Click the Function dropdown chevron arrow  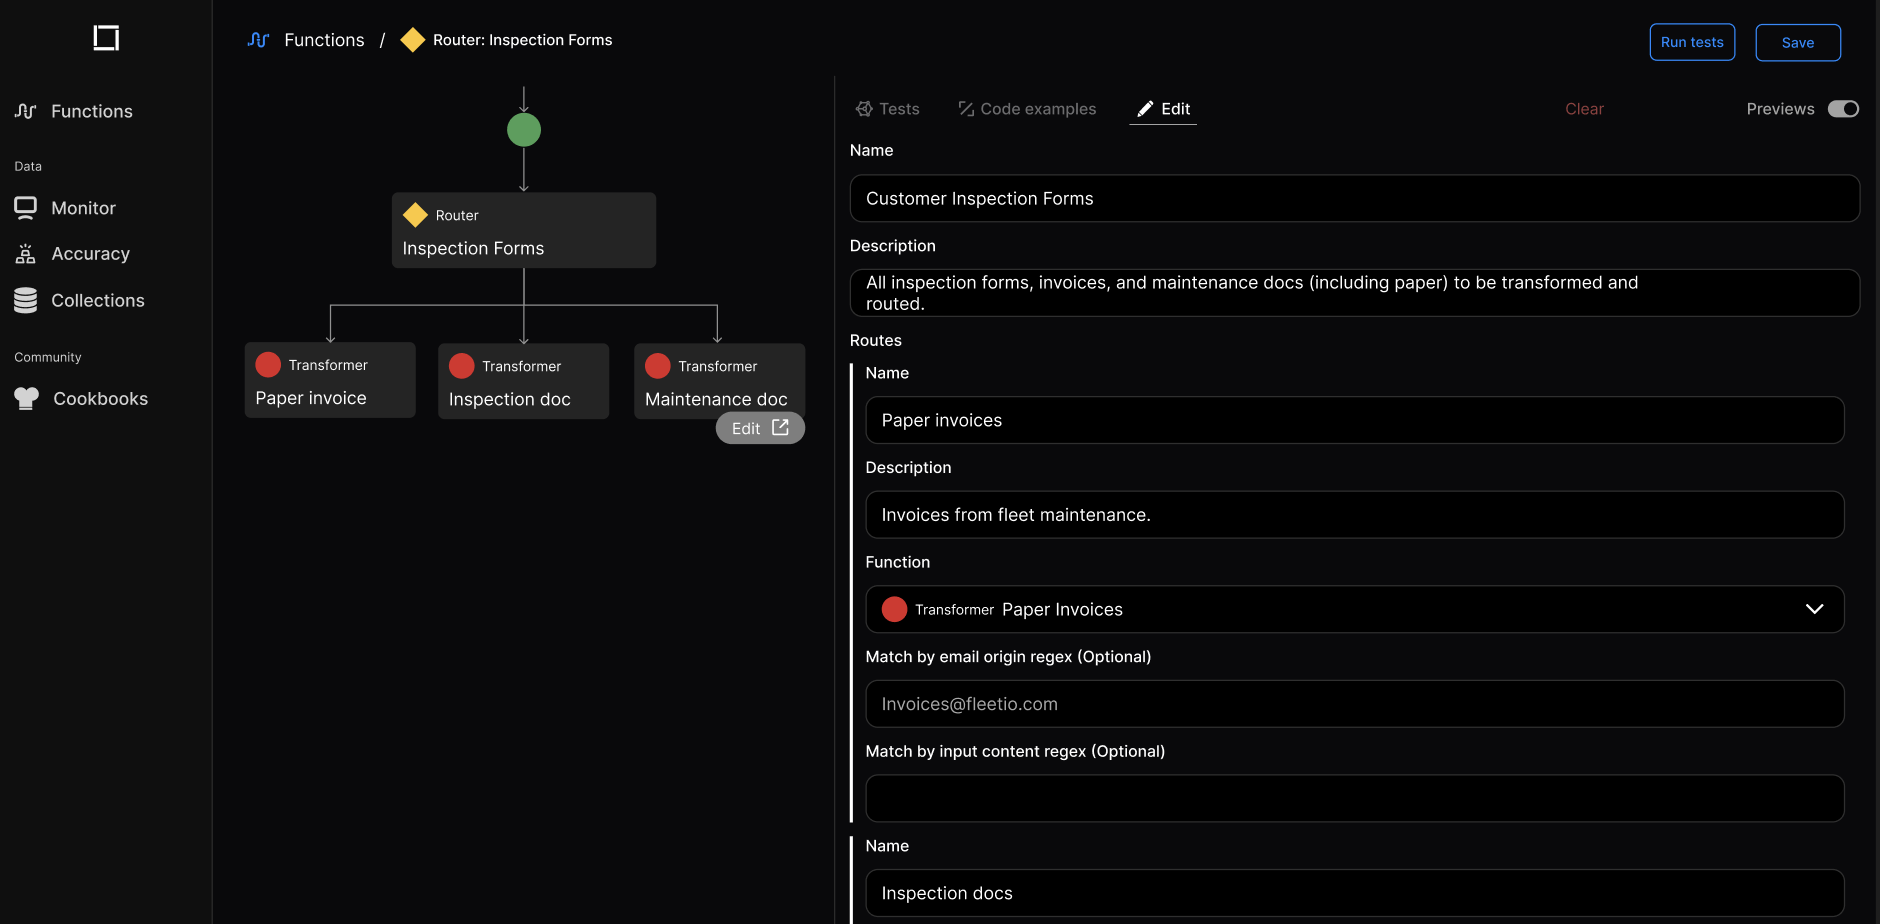tap(1814, 609)
